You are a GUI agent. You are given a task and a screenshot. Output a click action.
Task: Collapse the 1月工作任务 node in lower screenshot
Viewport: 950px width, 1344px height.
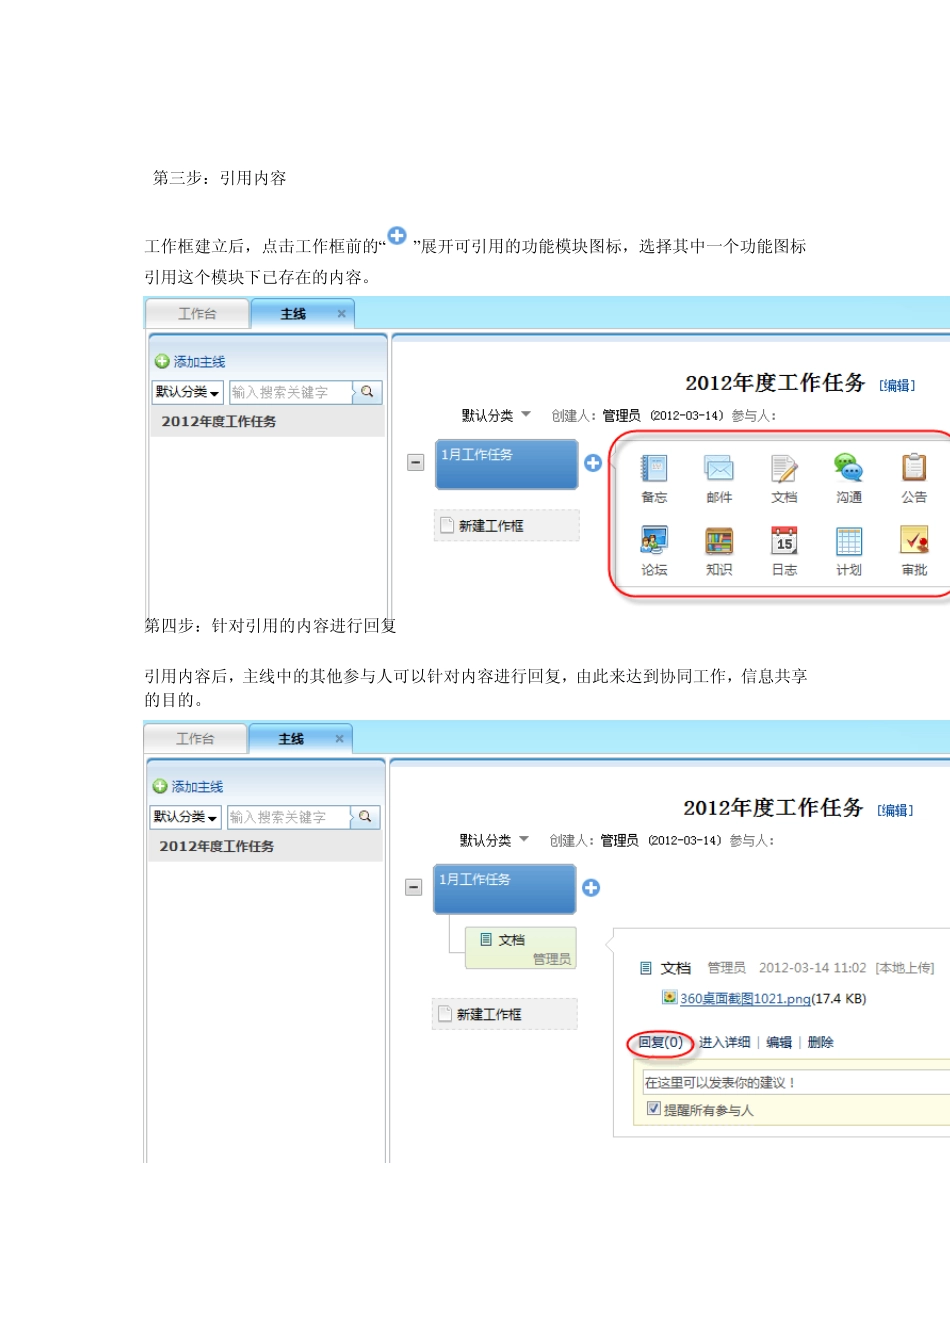coord(413,887)
